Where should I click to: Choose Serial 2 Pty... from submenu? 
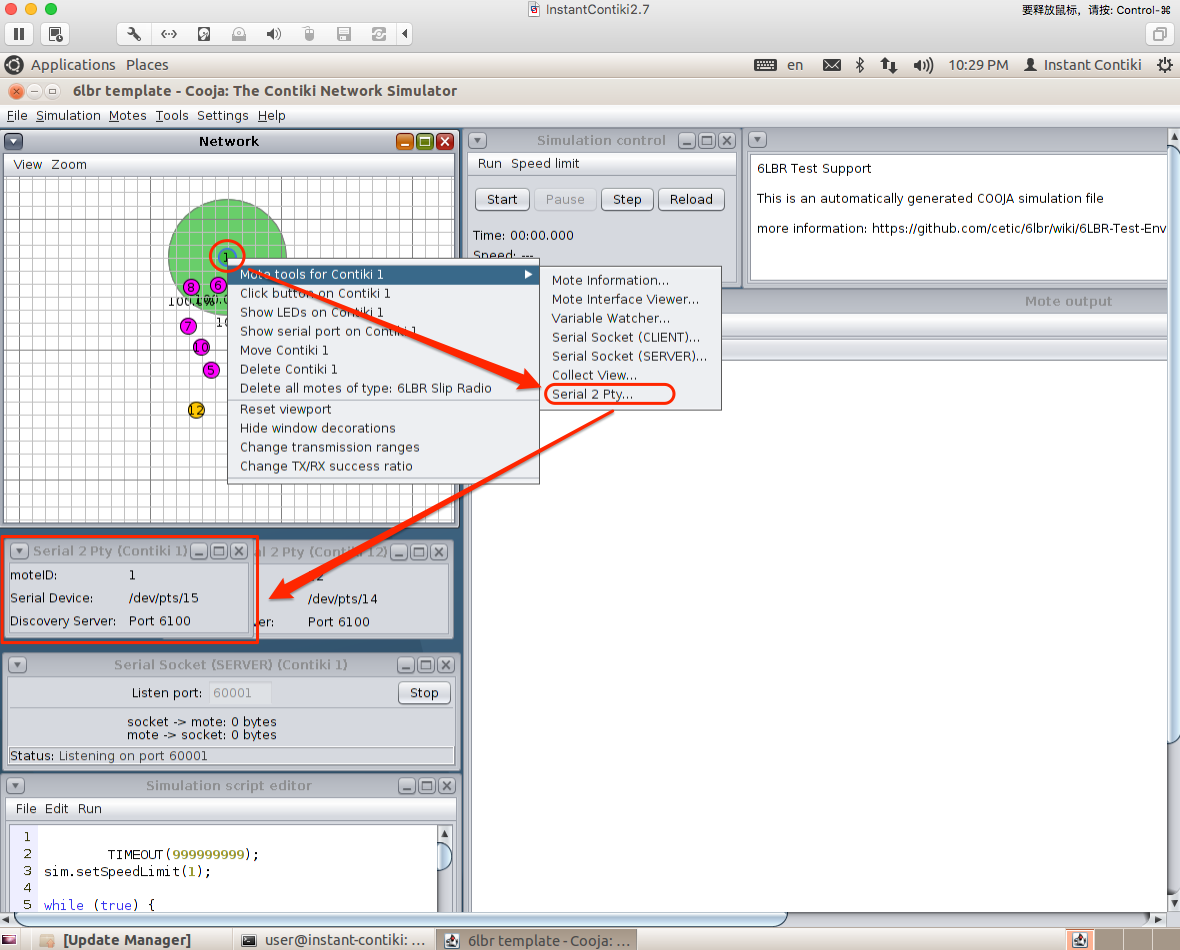coord(592,394)
